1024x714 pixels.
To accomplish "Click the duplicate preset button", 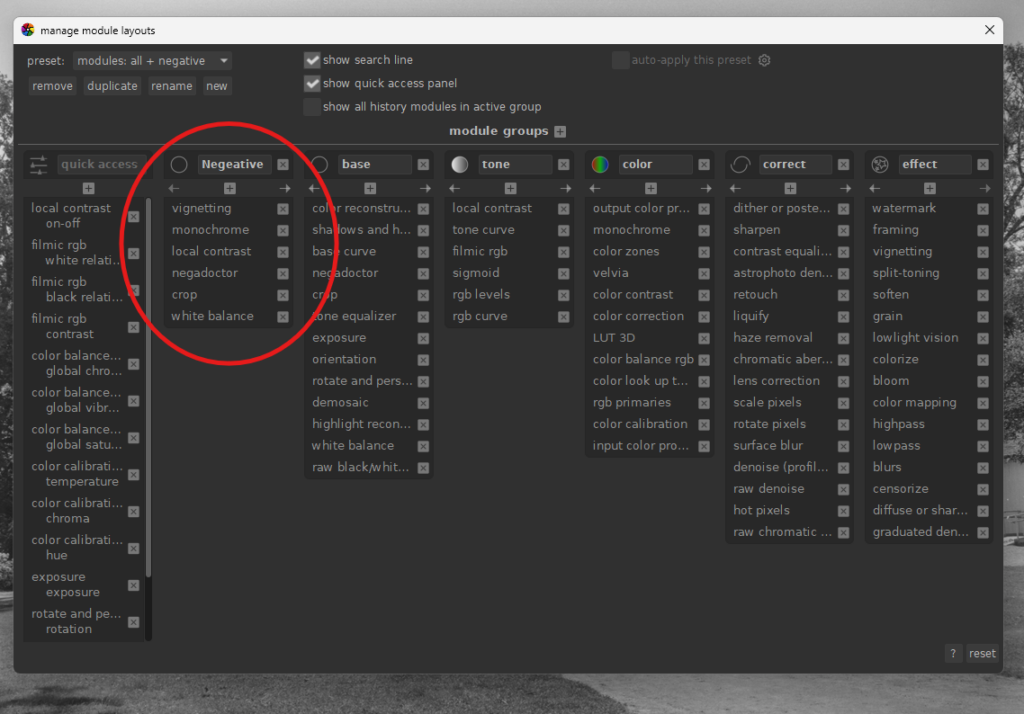I will (112, 86).
